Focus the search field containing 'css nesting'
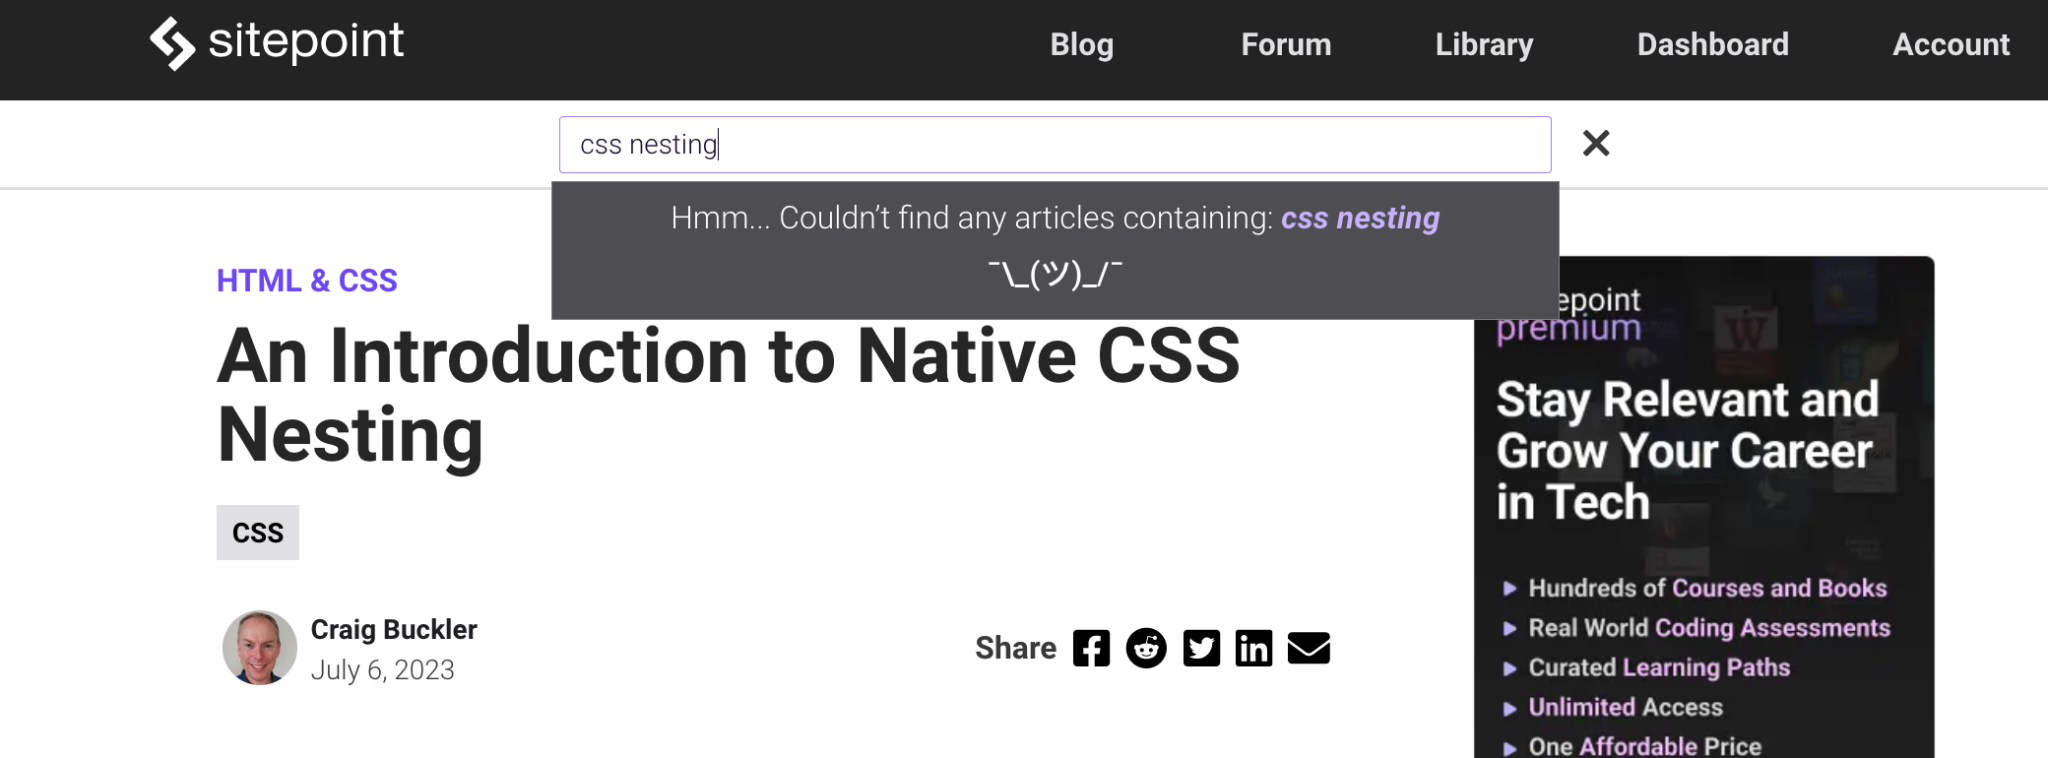 coord(1054,145)
